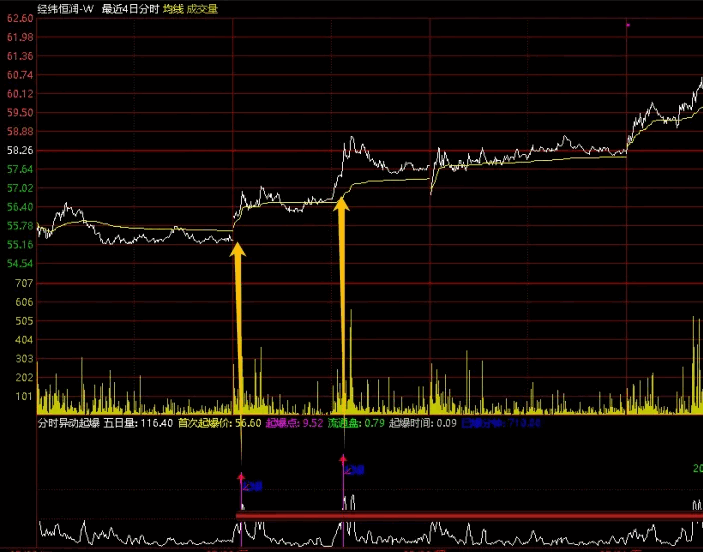Click the second, taller red signal marker

(x=343, y=459)
